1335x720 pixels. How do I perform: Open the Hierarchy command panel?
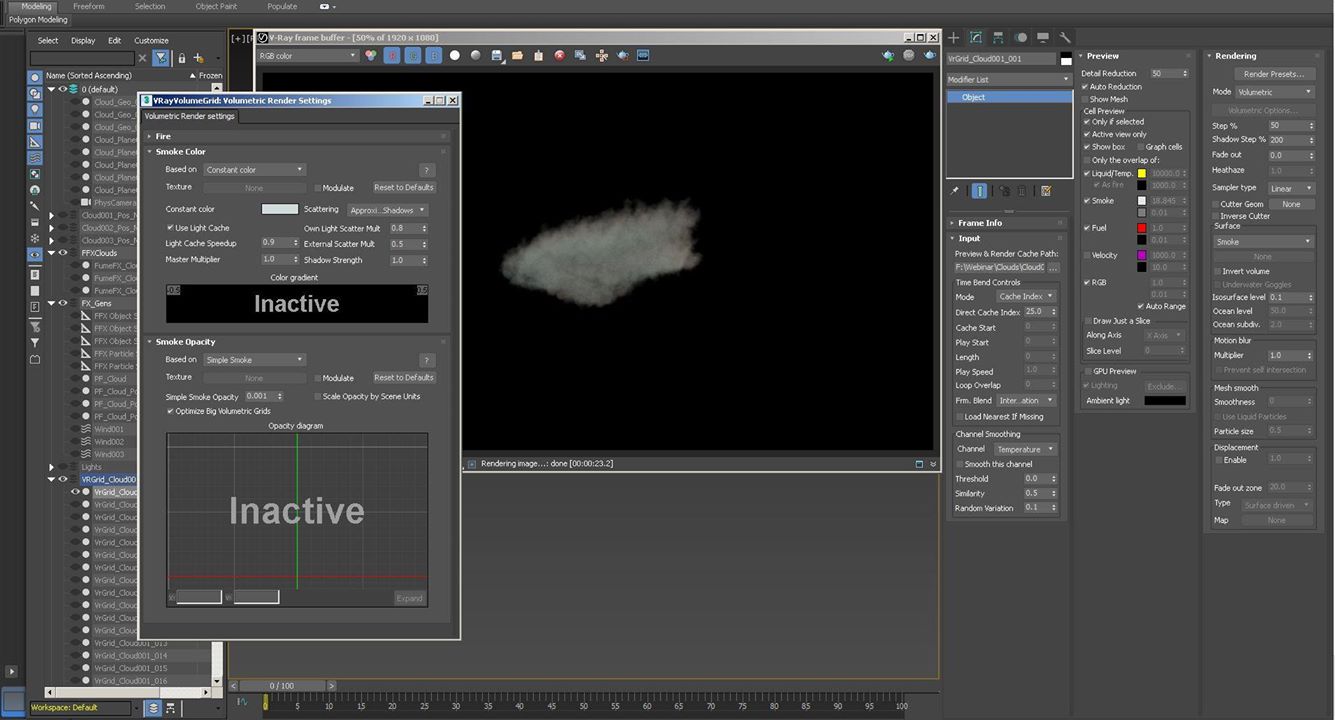(x=998, y=38)
